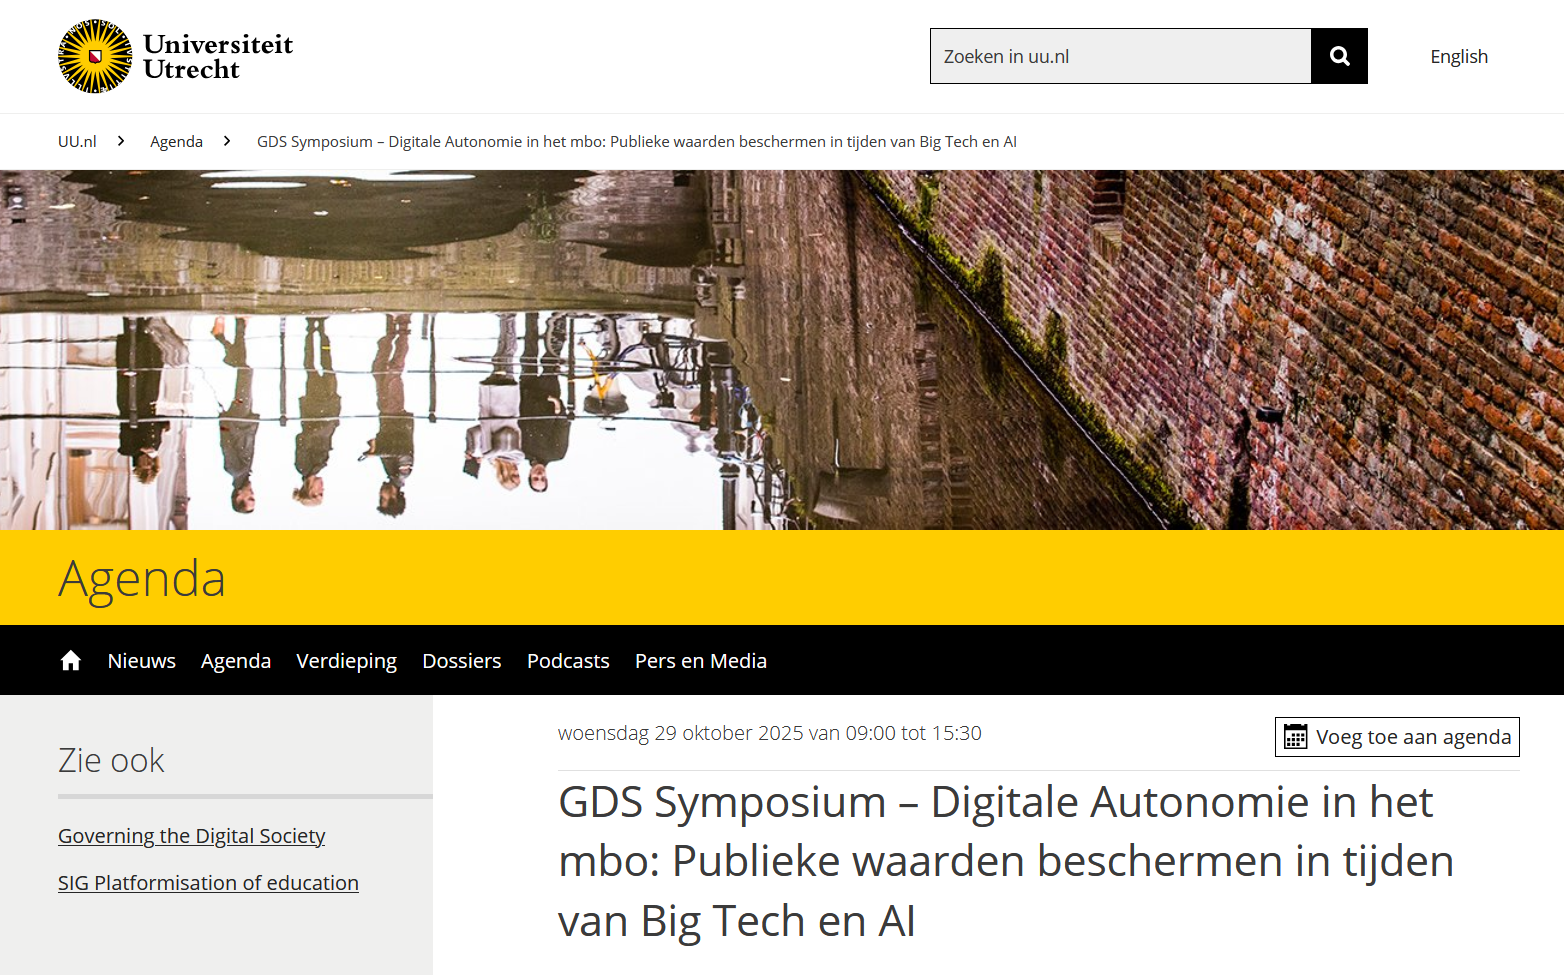The height and width of the screenshot is (975, 1564).
Task: Click the magnifying glass search button
Action: [1339, 56]
